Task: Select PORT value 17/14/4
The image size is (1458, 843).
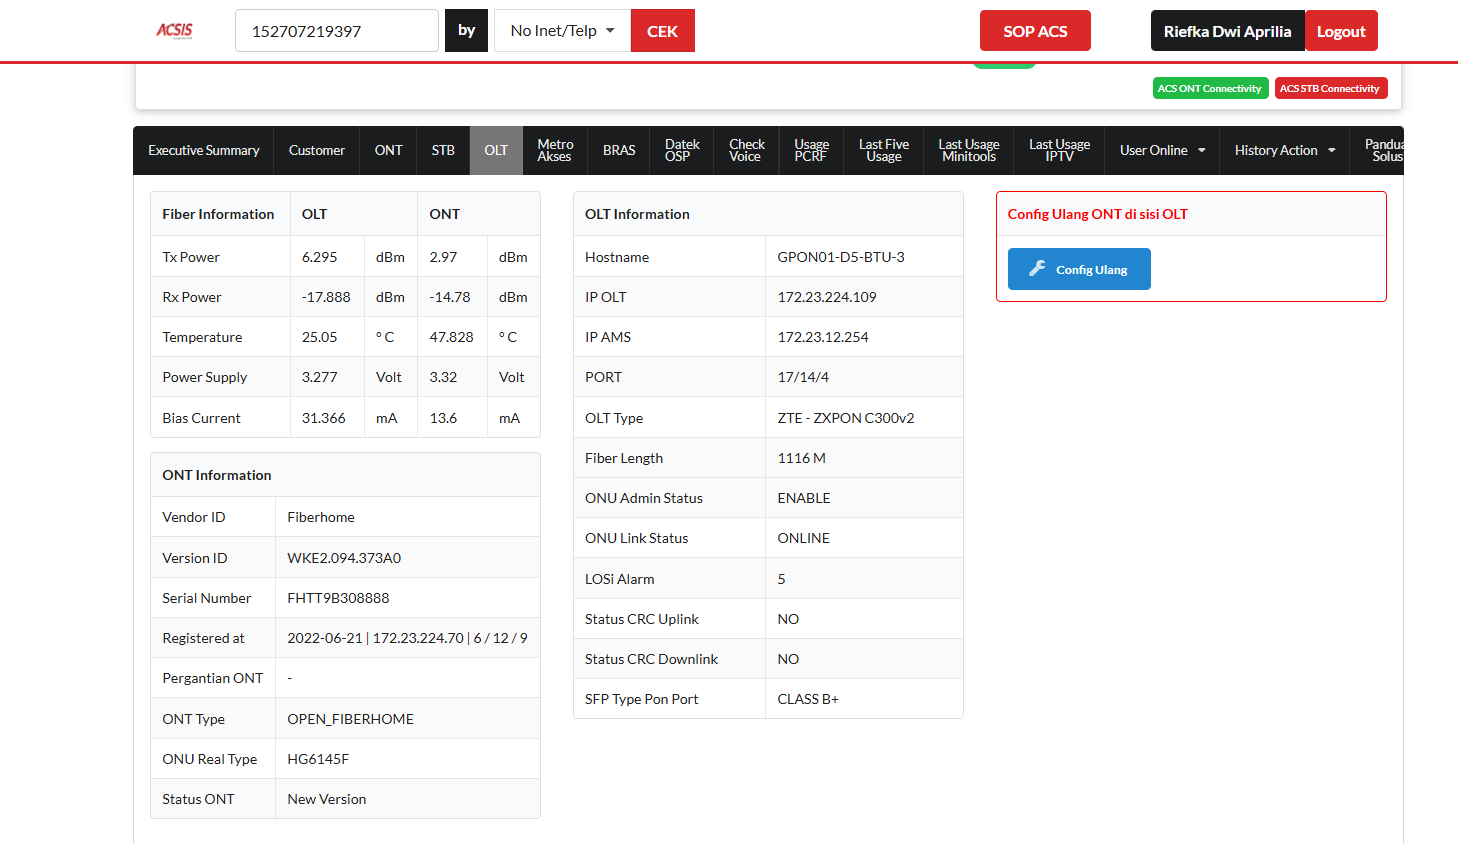Action: (803, 377)
